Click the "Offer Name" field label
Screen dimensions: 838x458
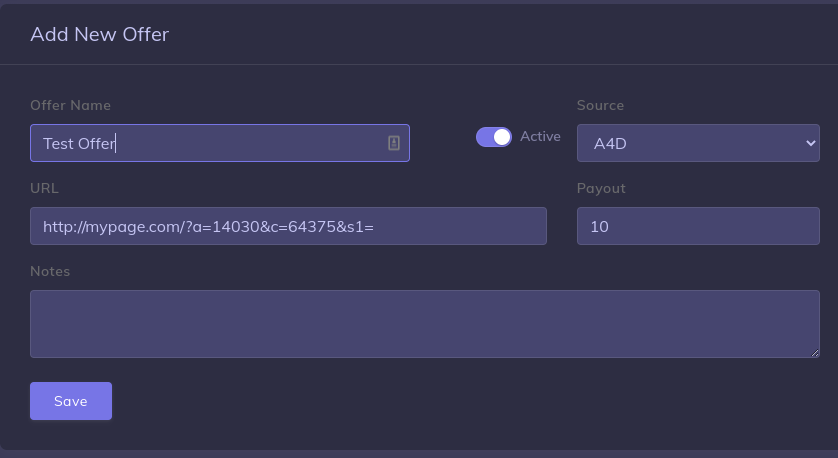point(70,105)
